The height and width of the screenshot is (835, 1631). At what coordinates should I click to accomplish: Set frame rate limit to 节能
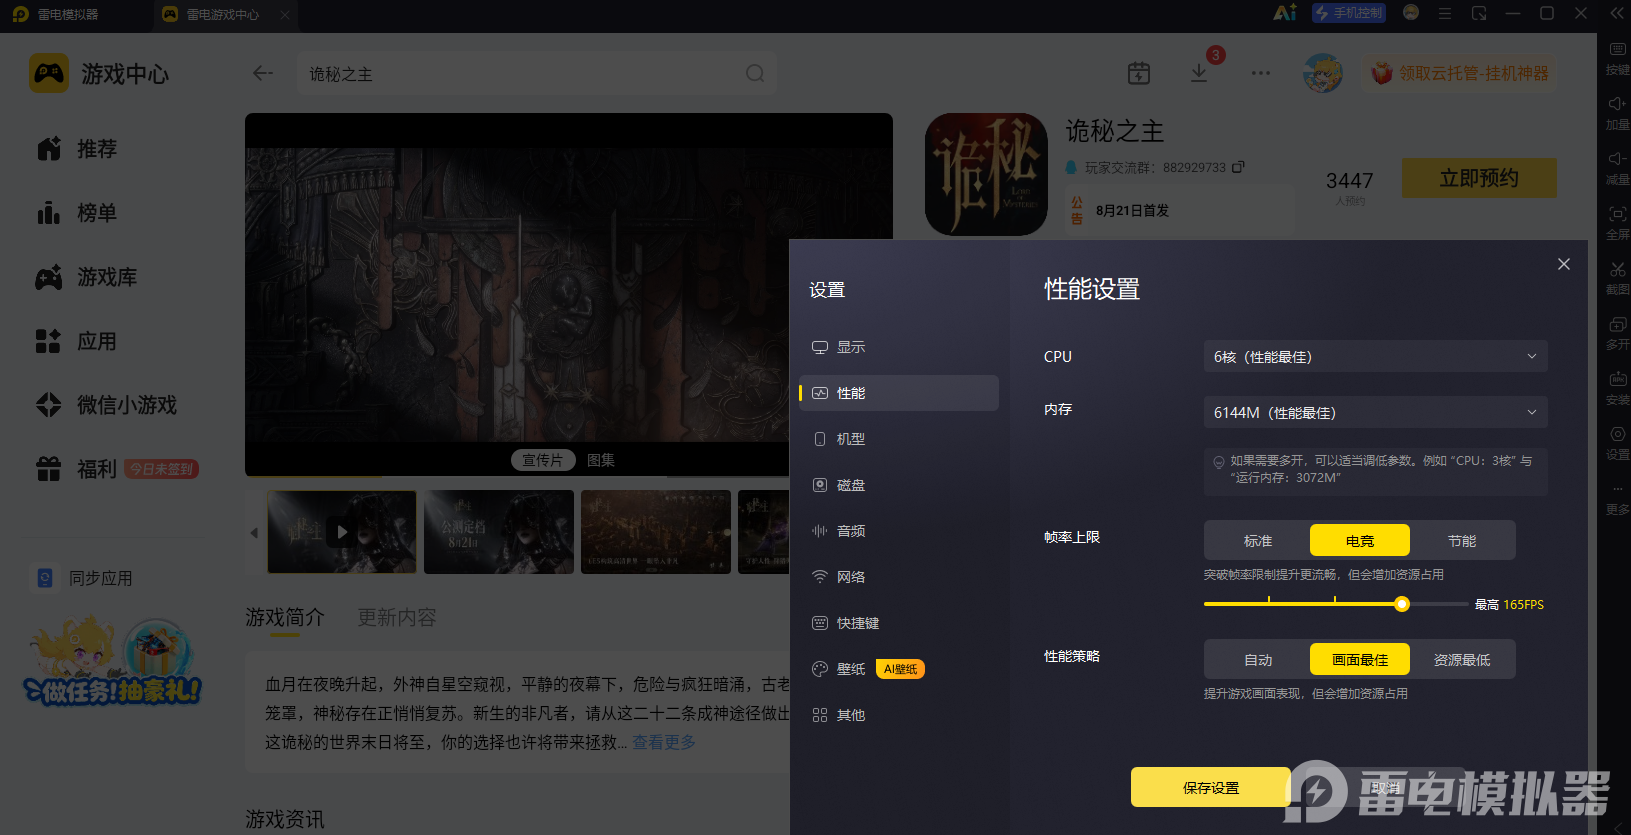(x=1462, y=541)
